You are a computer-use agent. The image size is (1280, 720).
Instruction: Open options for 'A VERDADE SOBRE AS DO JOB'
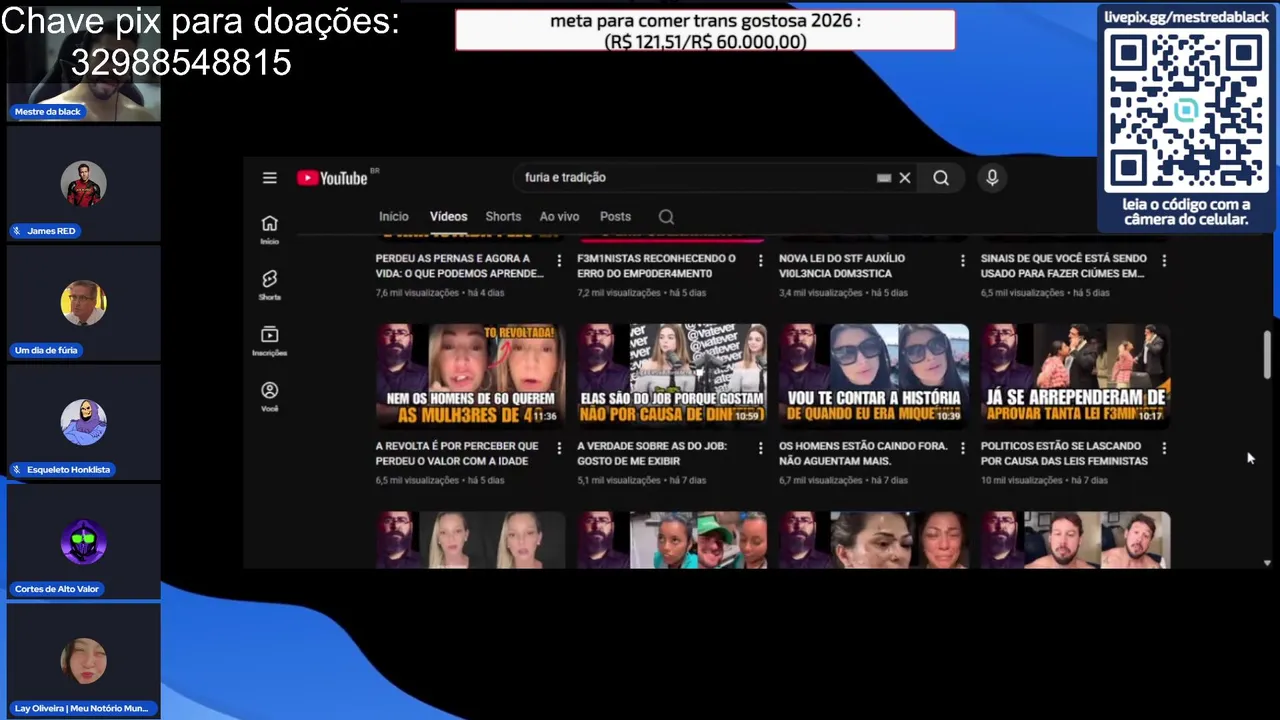(x=761, y=448)
